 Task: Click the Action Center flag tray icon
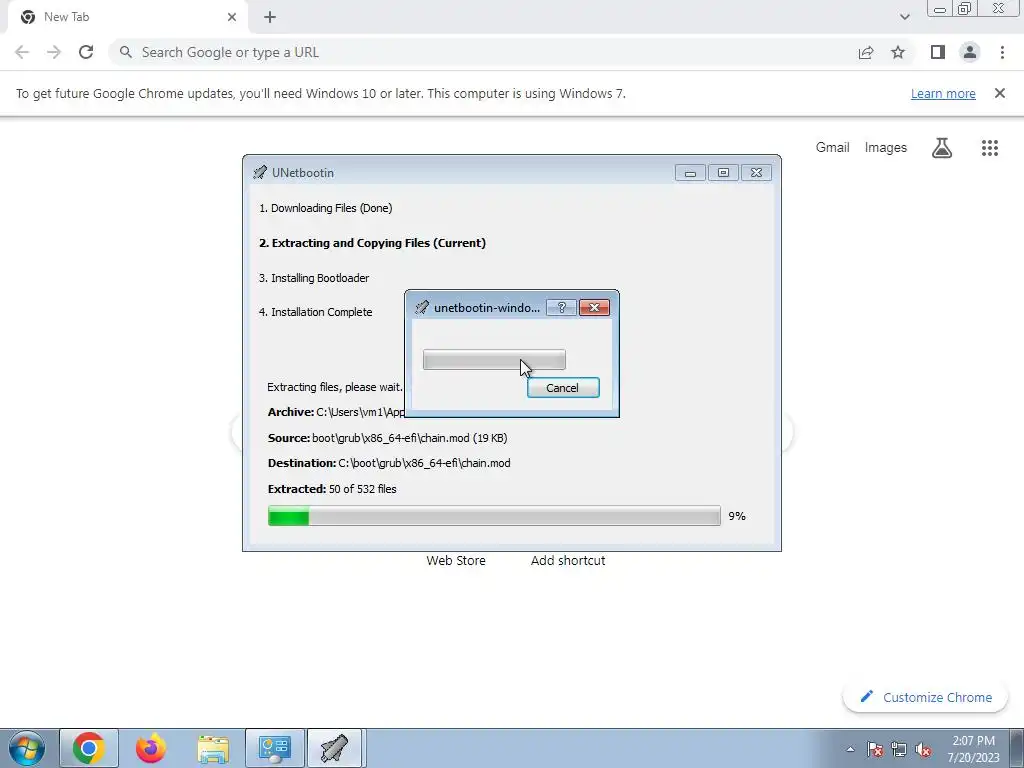875,749
